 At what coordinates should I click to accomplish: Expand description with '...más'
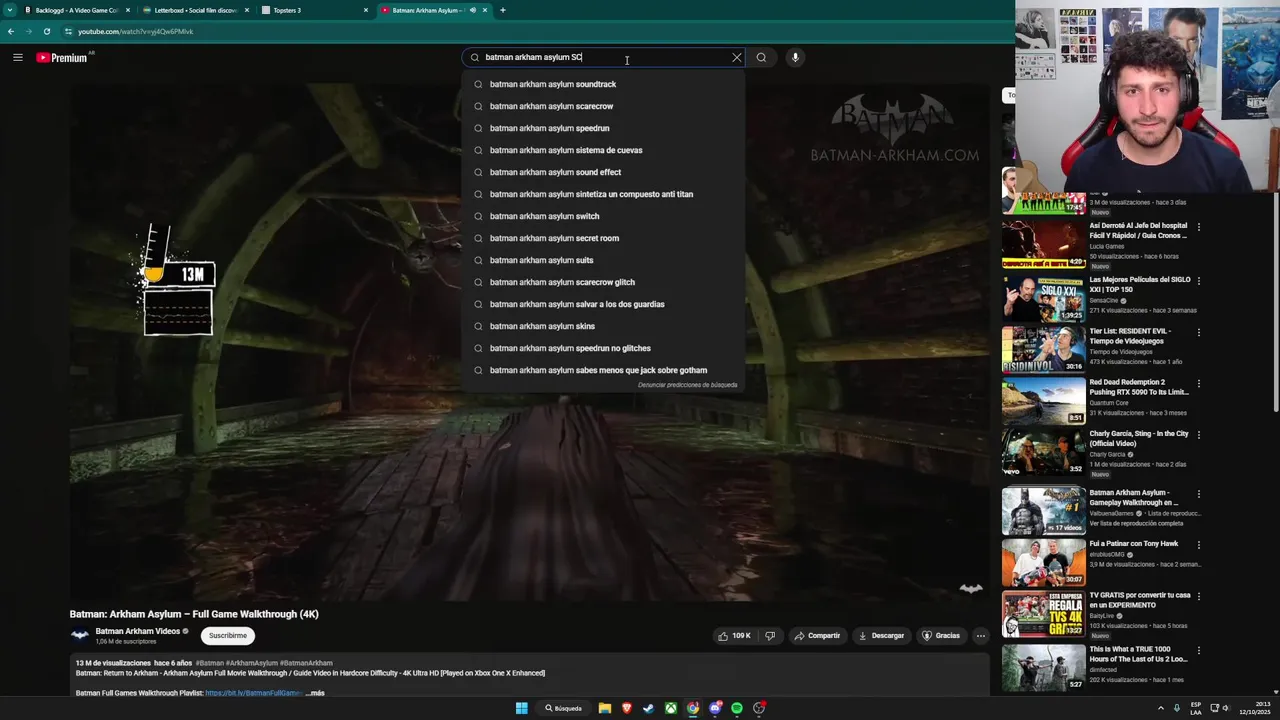315,693
